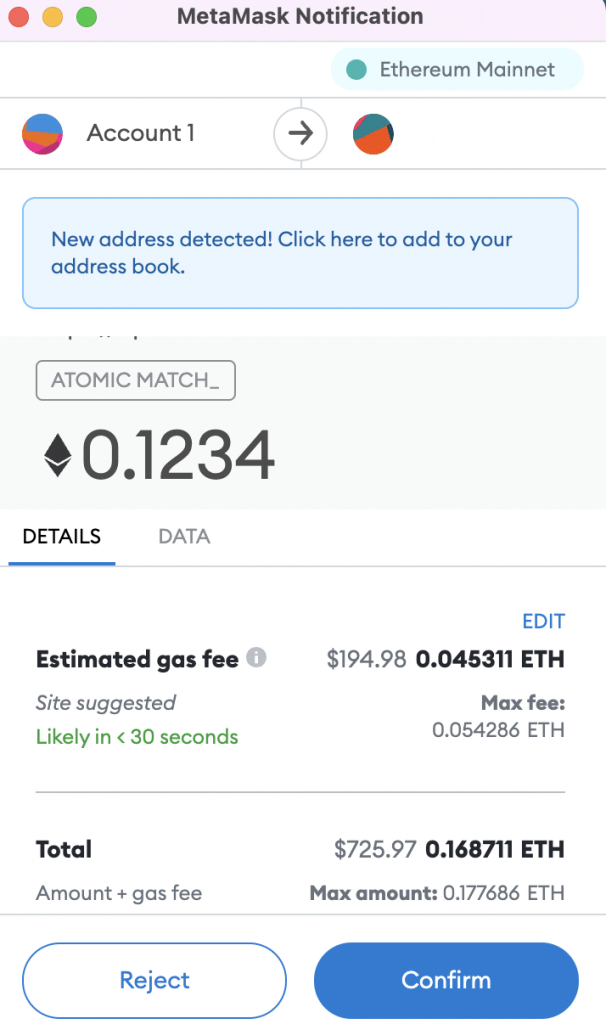Switch to the DATA tab
Viewport: 606px width, 1024px height.
(x=184, y=536)
